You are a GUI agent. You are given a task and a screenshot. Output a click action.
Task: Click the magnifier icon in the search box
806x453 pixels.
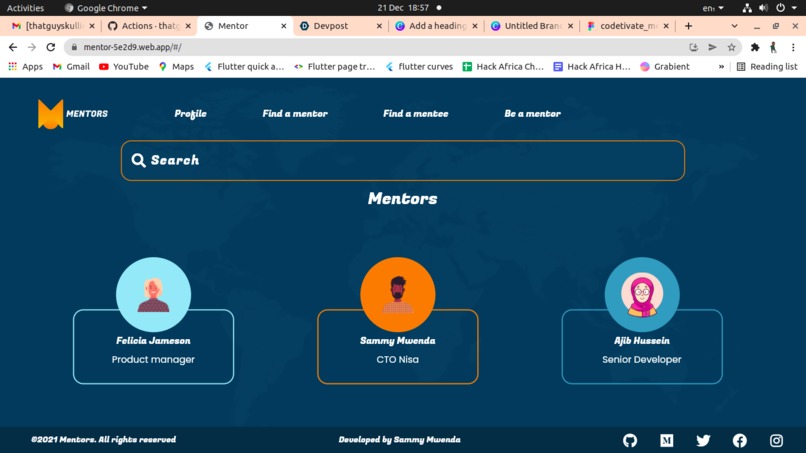138,160
